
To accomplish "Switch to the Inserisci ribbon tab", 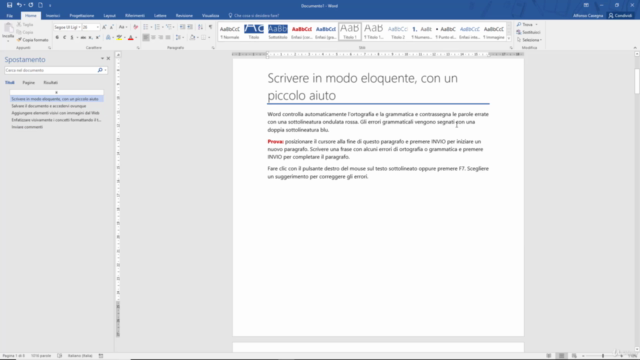I will click(x=53, y=16).
